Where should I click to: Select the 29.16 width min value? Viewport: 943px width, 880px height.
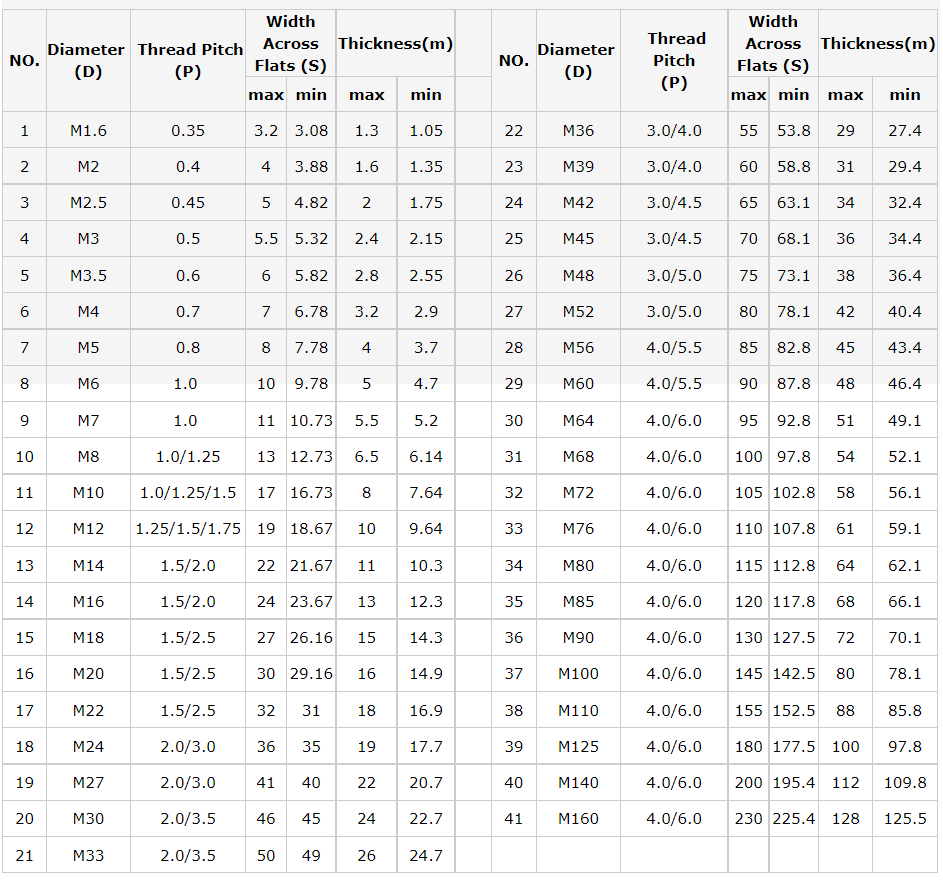[311, 674]
